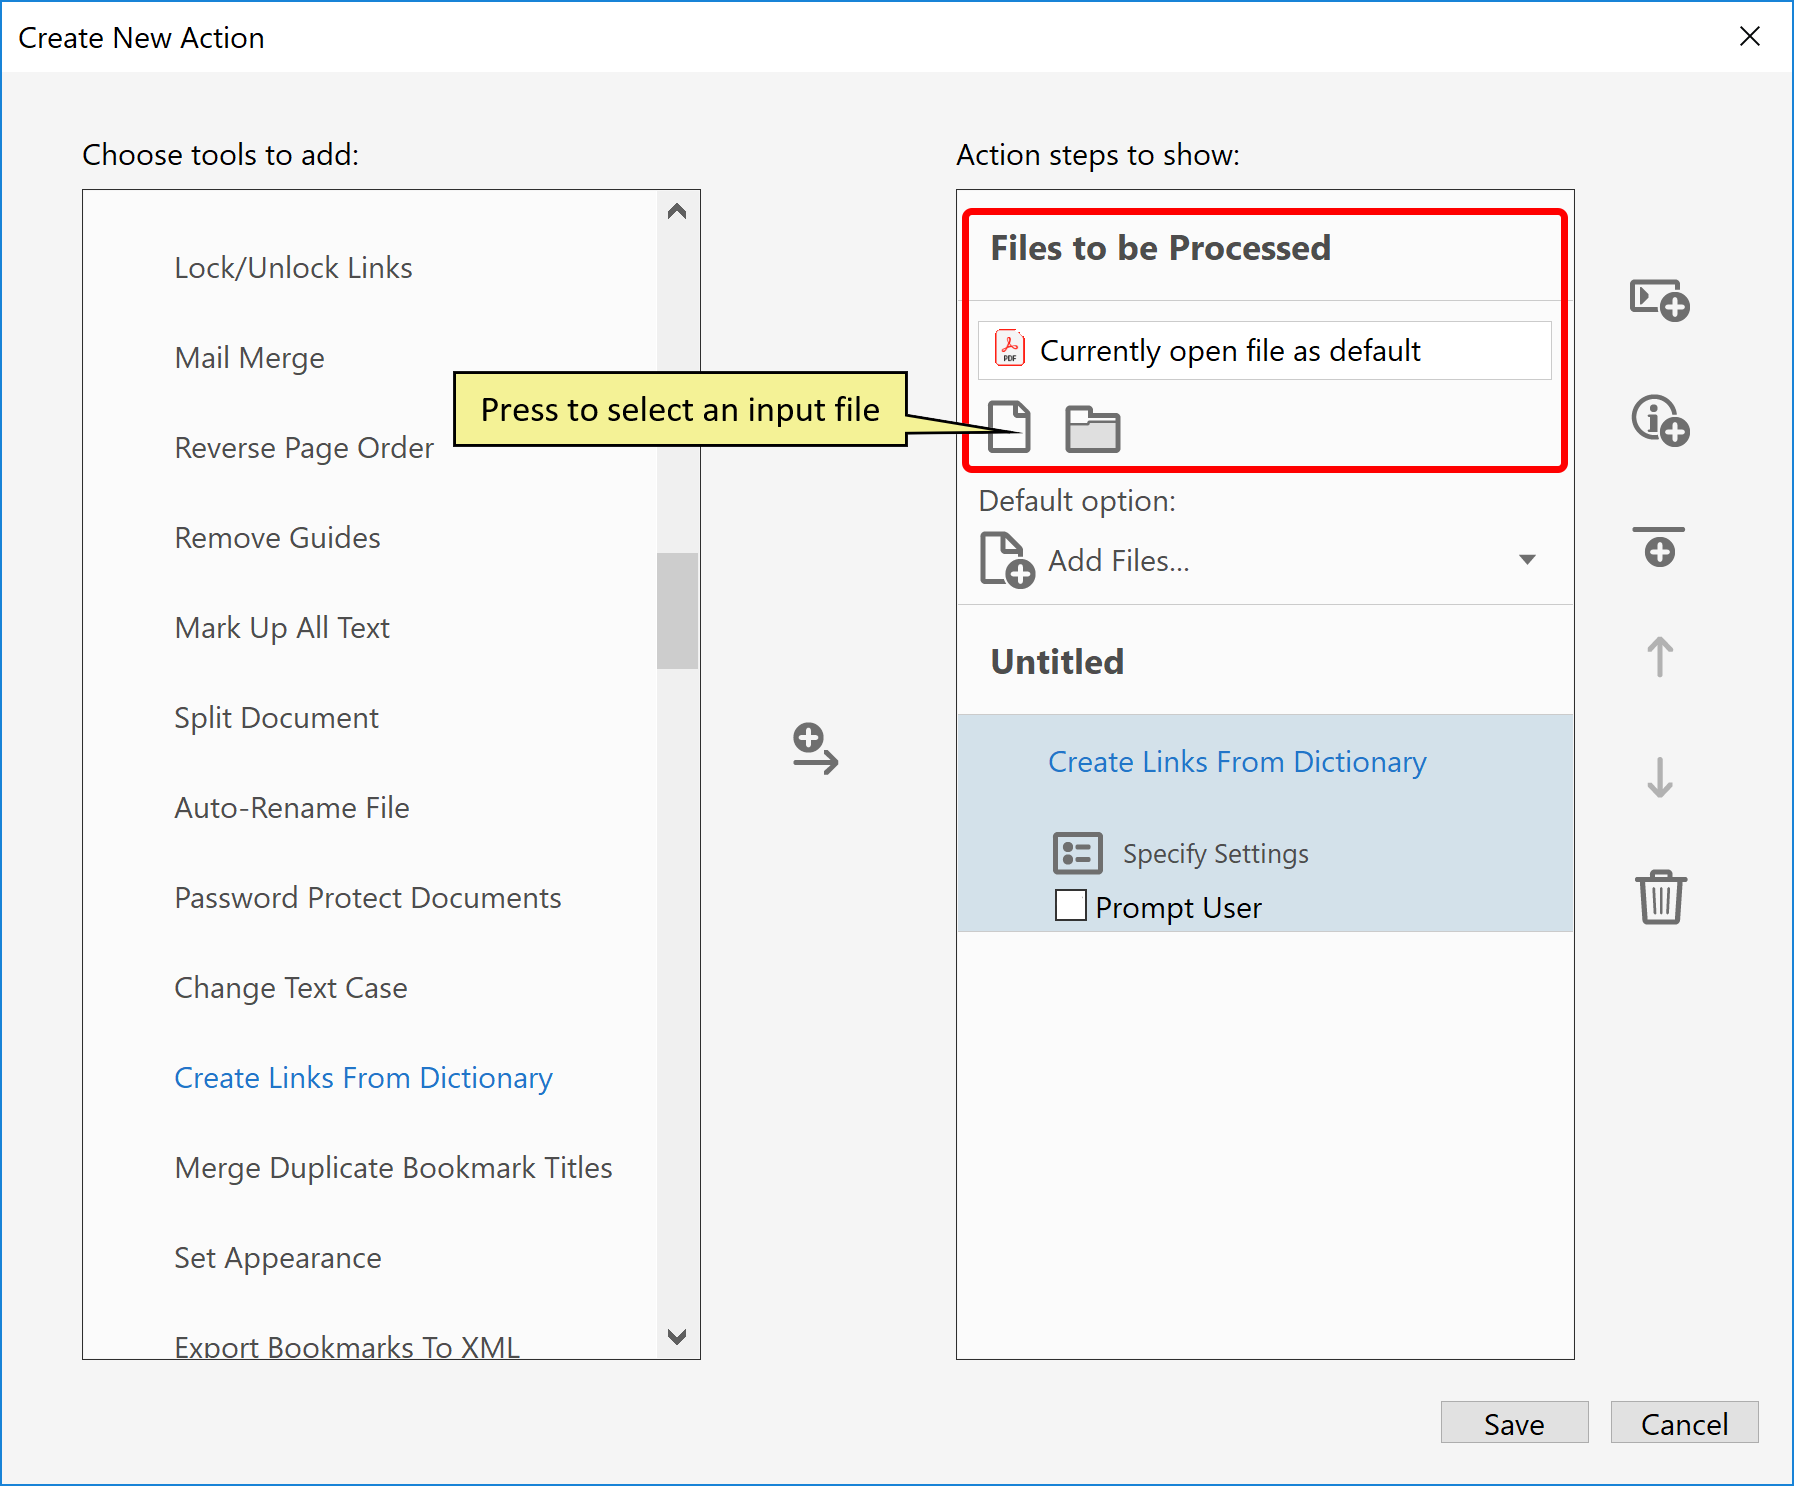Click the Add Instruction Step icon

tap(1659, 421)
